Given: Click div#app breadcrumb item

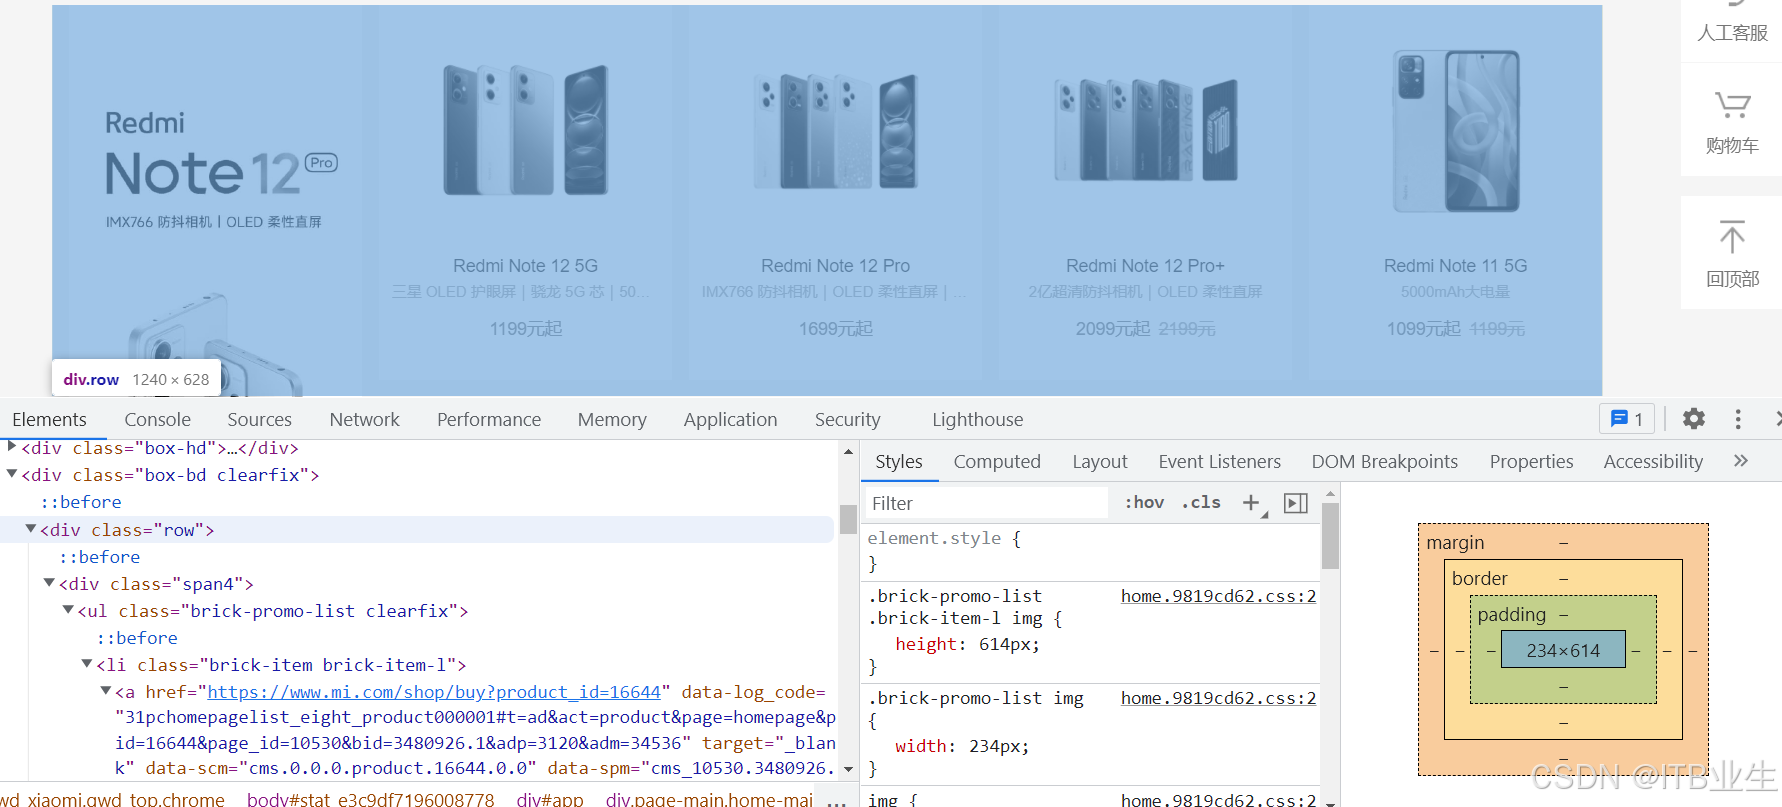Looking at the screenshot, I should 550,799.
